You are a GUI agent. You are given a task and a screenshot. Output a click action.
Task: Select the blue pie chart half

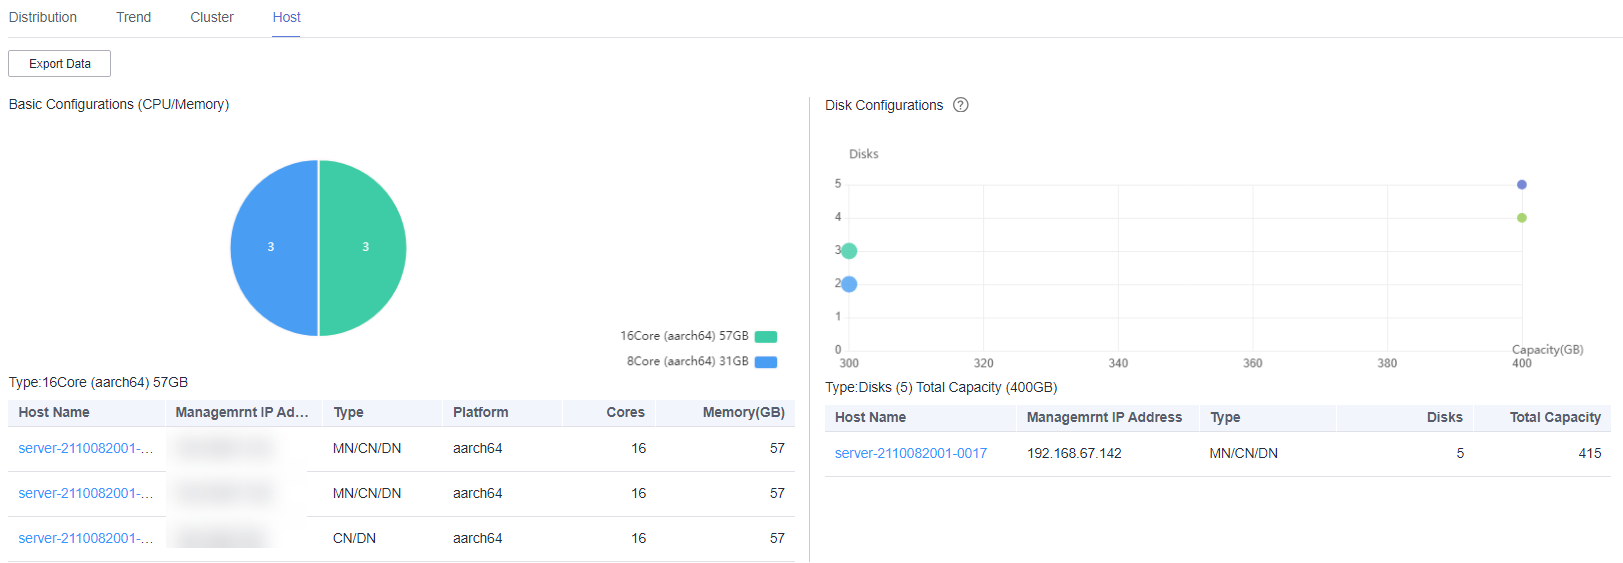(x=274, y=248)
